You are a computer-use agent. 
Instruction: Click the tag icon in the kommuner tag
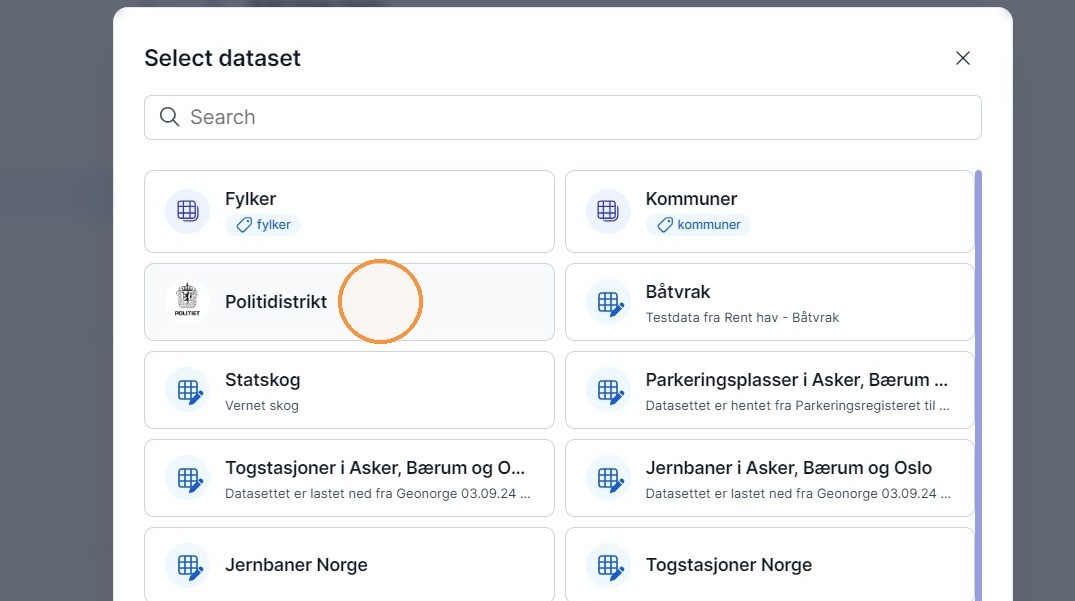click(664, 225)
